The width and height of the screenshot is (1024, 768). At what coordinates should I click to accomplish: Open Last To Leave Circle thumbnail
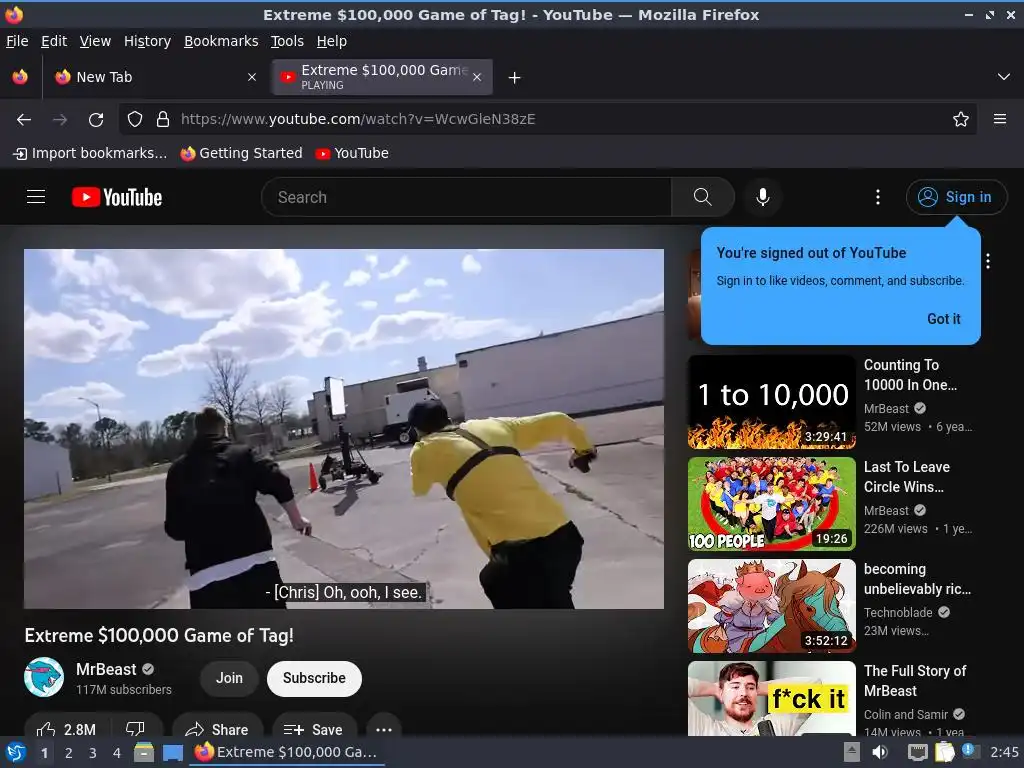click(771, 504)
